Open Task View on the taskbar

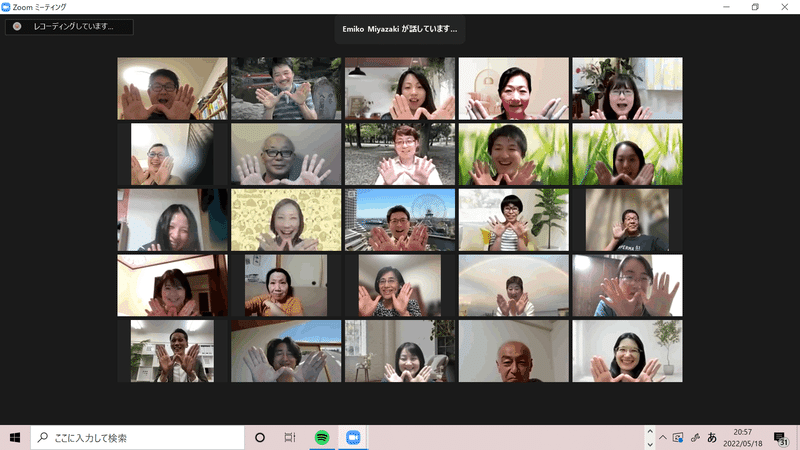290,437
